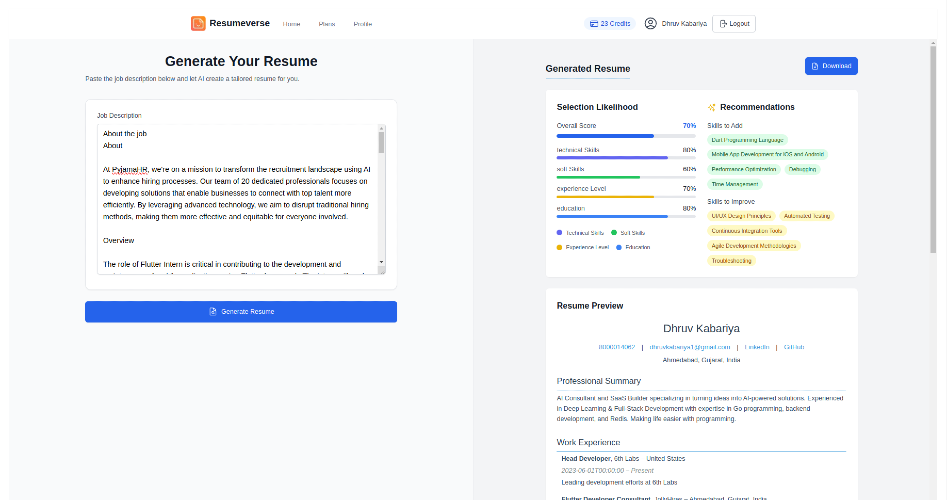Click the Resumeverse orange logo icon
This screenshot has height=500, width=947.
198,24
